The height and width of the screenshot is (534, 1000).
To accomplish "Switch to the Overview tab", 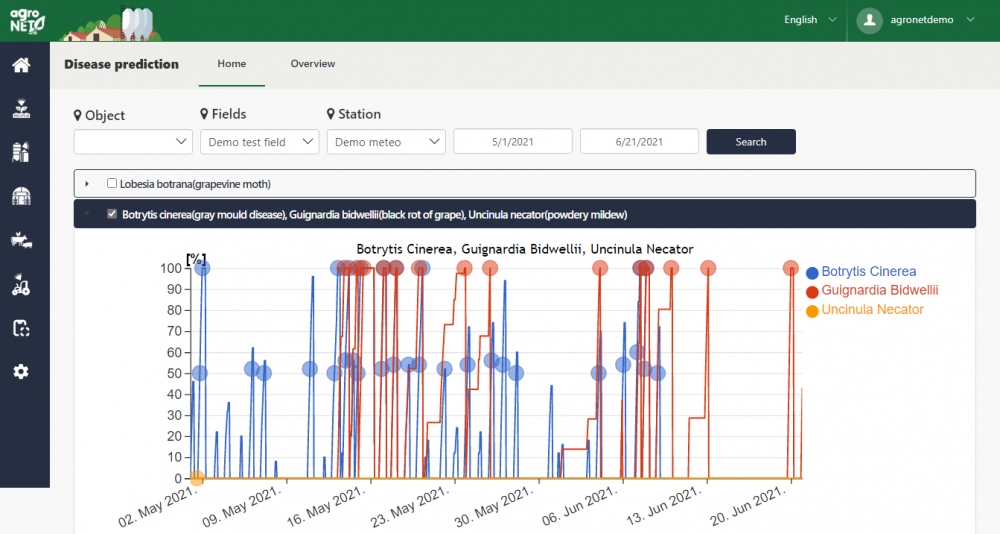I will 312,64.
